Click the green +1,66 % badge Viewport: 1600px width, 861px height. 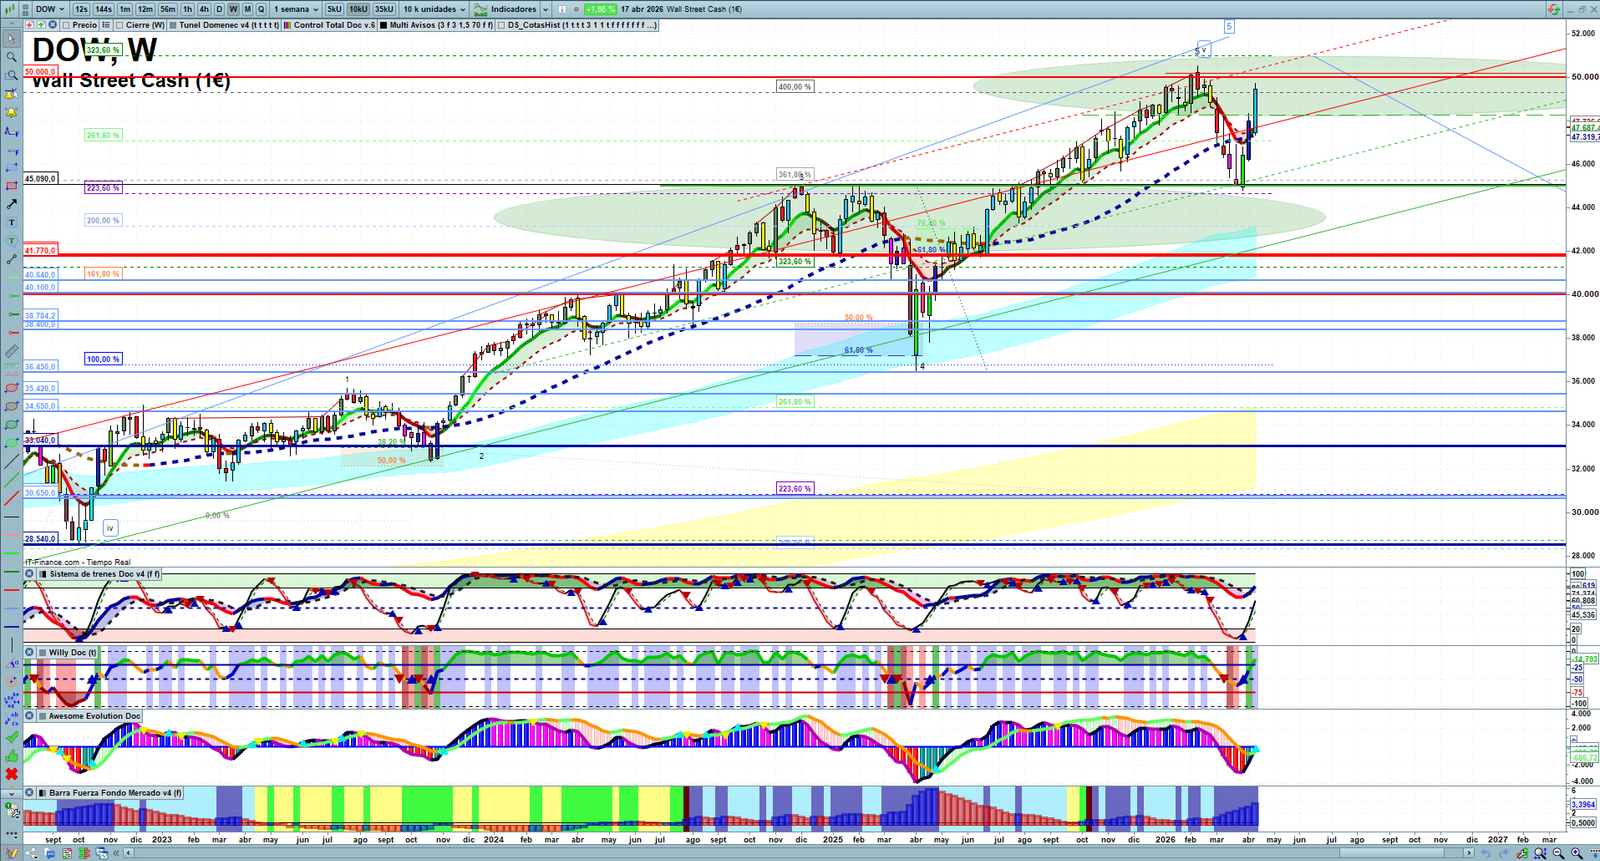600,9
